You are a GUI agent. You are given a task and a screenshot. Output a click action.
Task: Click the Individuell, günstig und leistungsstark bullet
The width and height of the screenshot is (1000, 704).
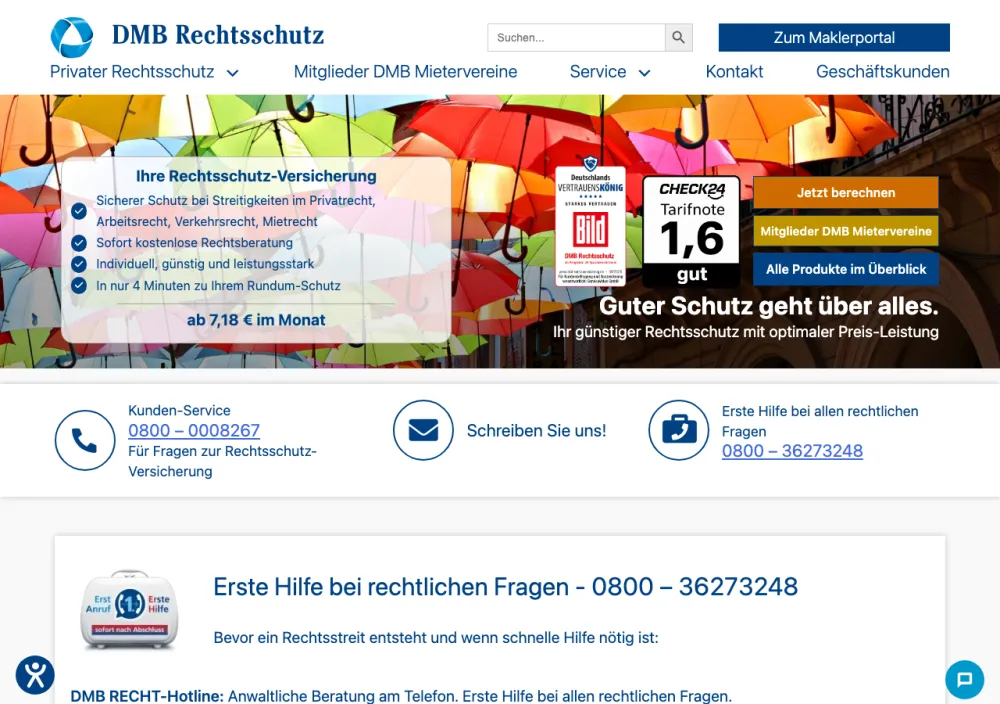(205, 264)
